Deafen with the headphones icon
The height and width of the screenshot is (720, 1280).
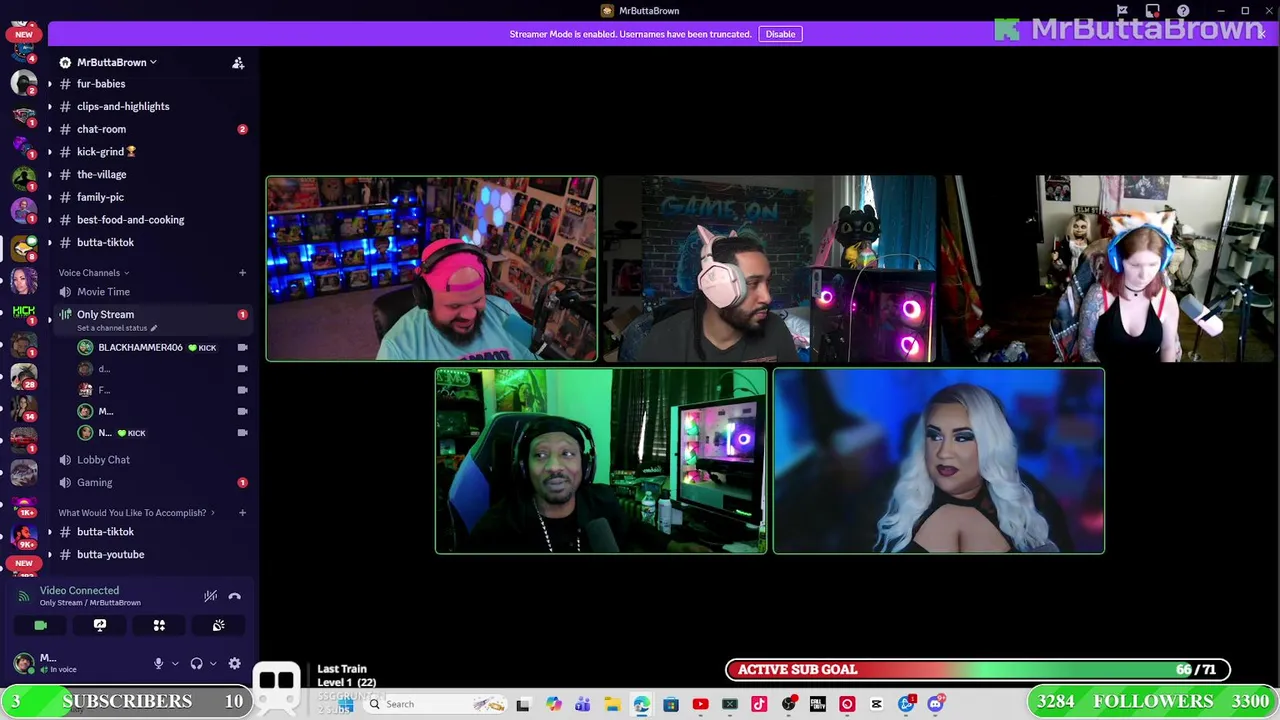(196, 663)
